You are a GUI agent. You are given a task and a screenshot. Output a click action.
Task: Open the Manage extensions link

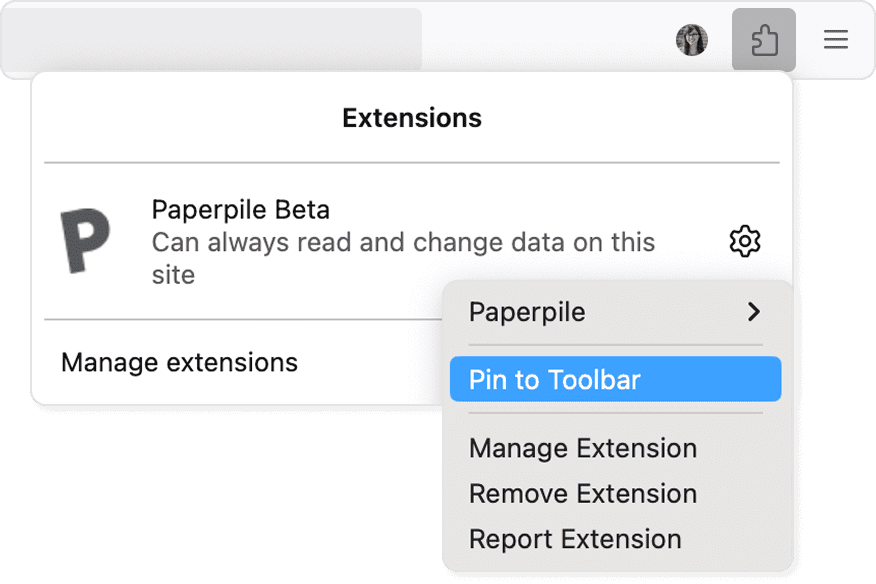click(x=180, y=362)
